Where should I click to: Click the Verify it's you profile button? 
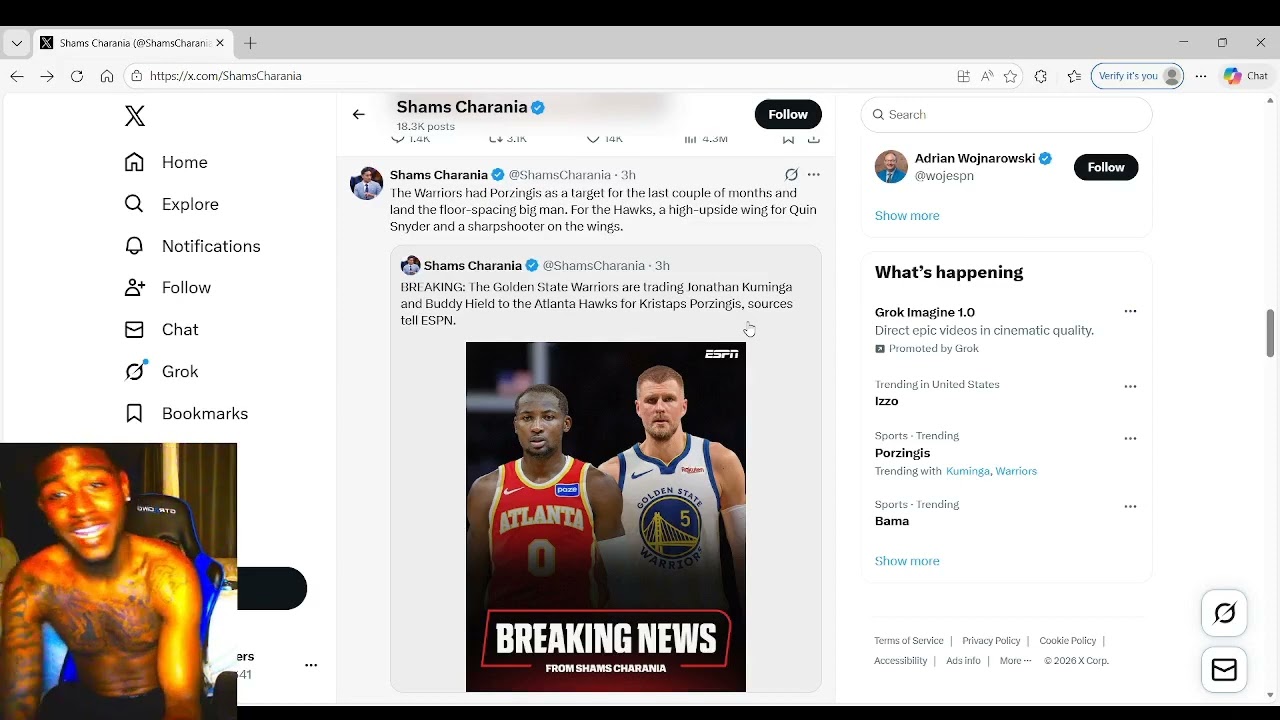1138,76
